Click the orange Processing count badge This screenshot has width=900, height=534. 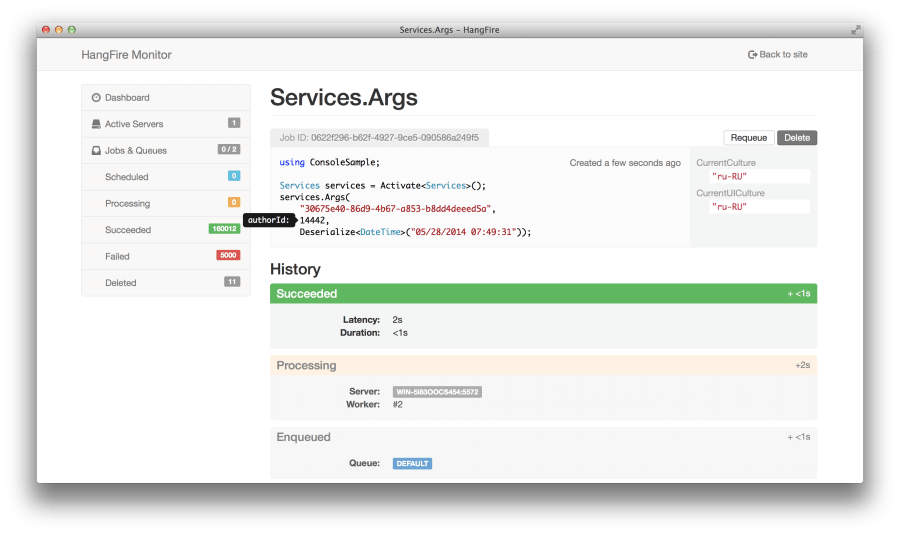[x=234, y=202]
